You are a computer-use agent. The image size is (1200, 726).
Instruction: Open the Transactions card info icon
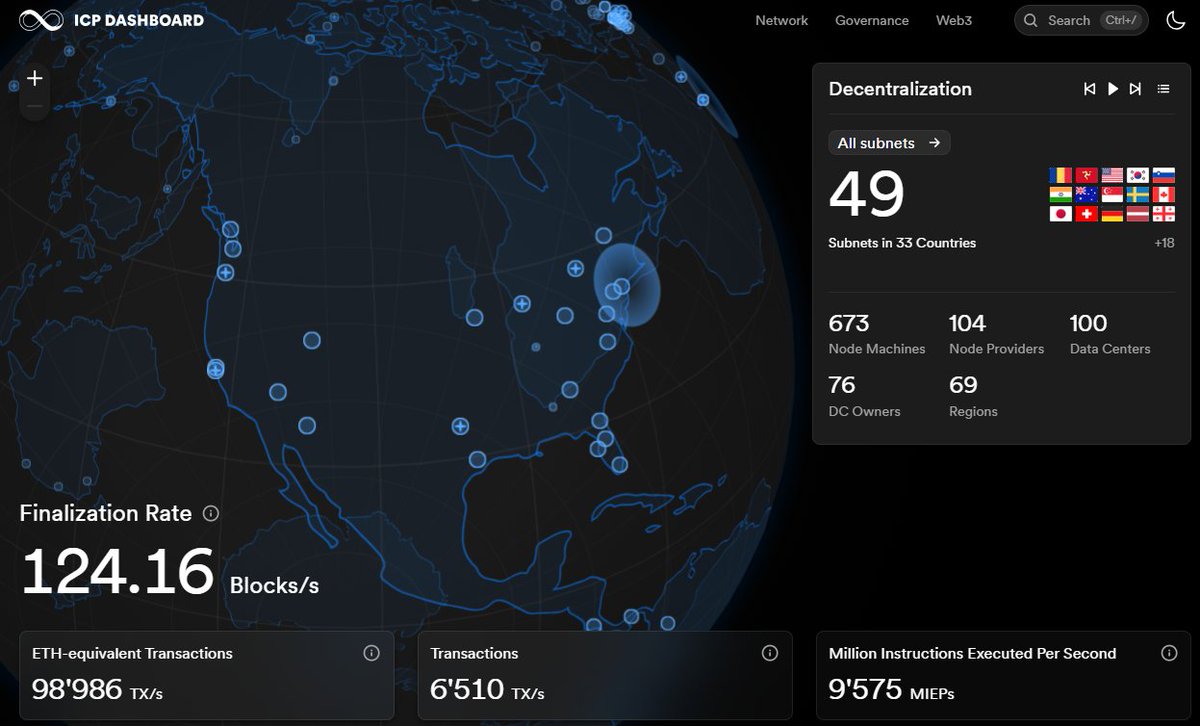(x=770, y=653)
